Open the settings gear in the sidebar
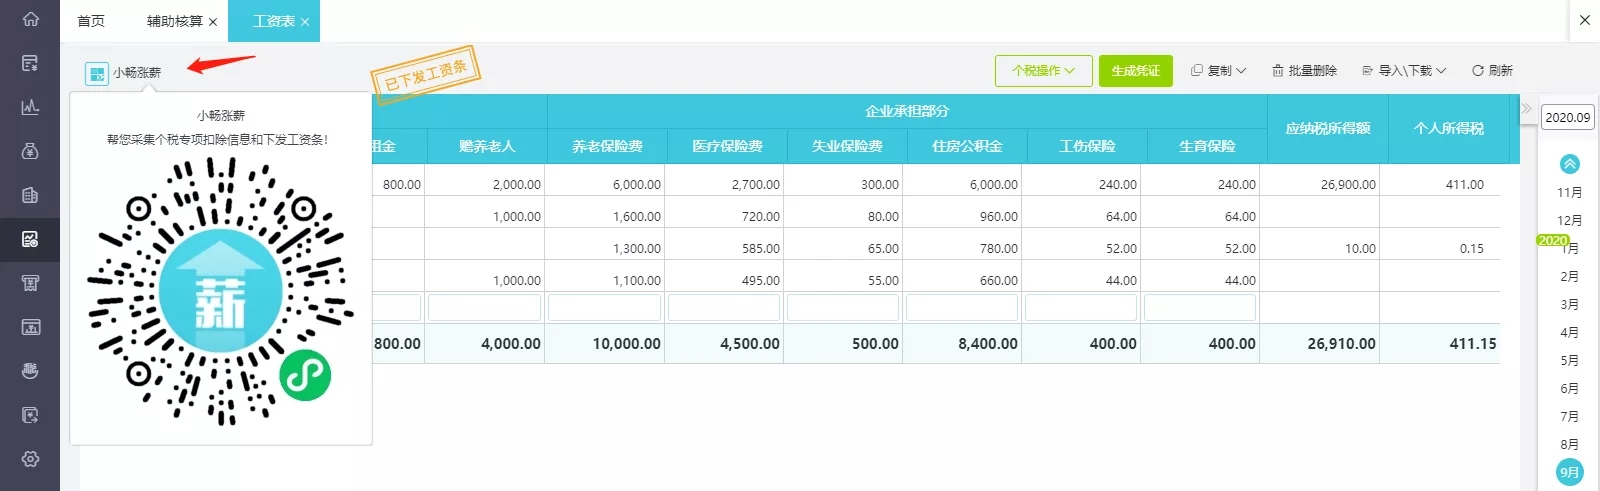The width and height of the screenshot is (1600, 491). point(30,459)
